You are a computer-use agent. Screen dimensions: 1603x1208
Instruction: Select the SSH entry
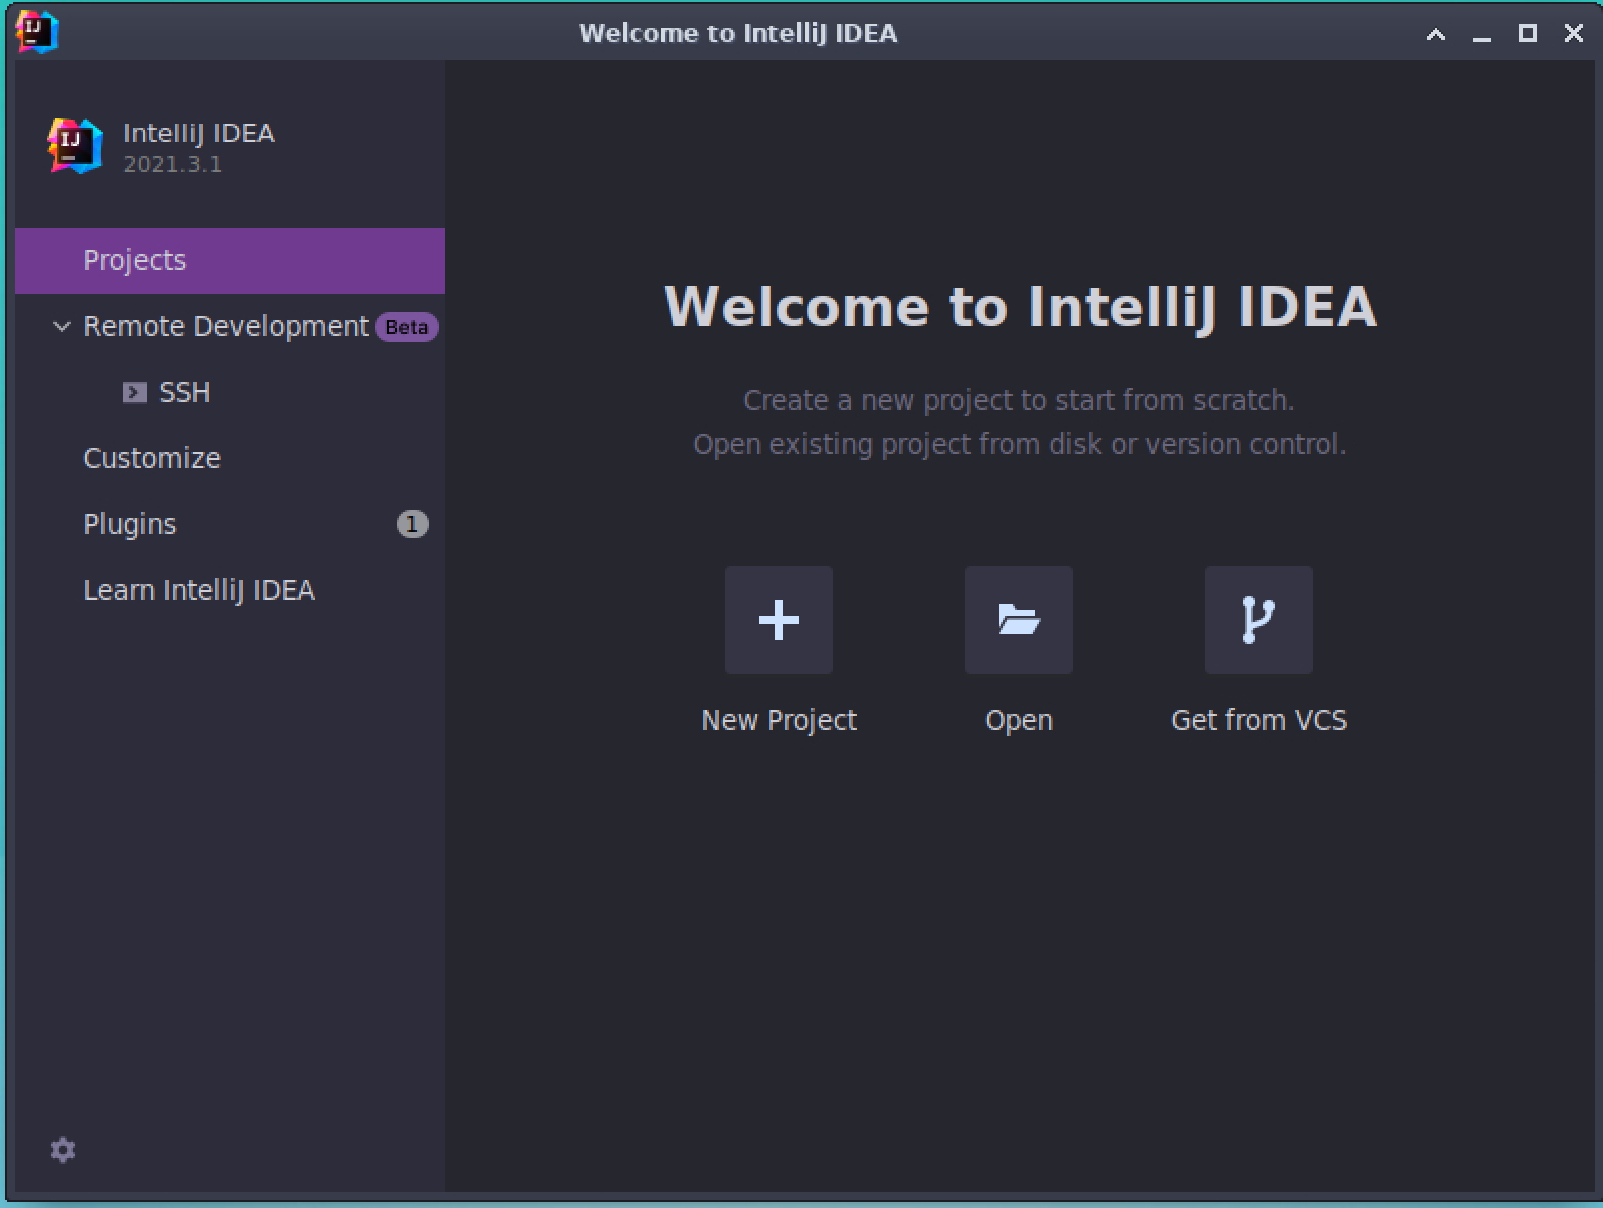click(x=230, y=392)
